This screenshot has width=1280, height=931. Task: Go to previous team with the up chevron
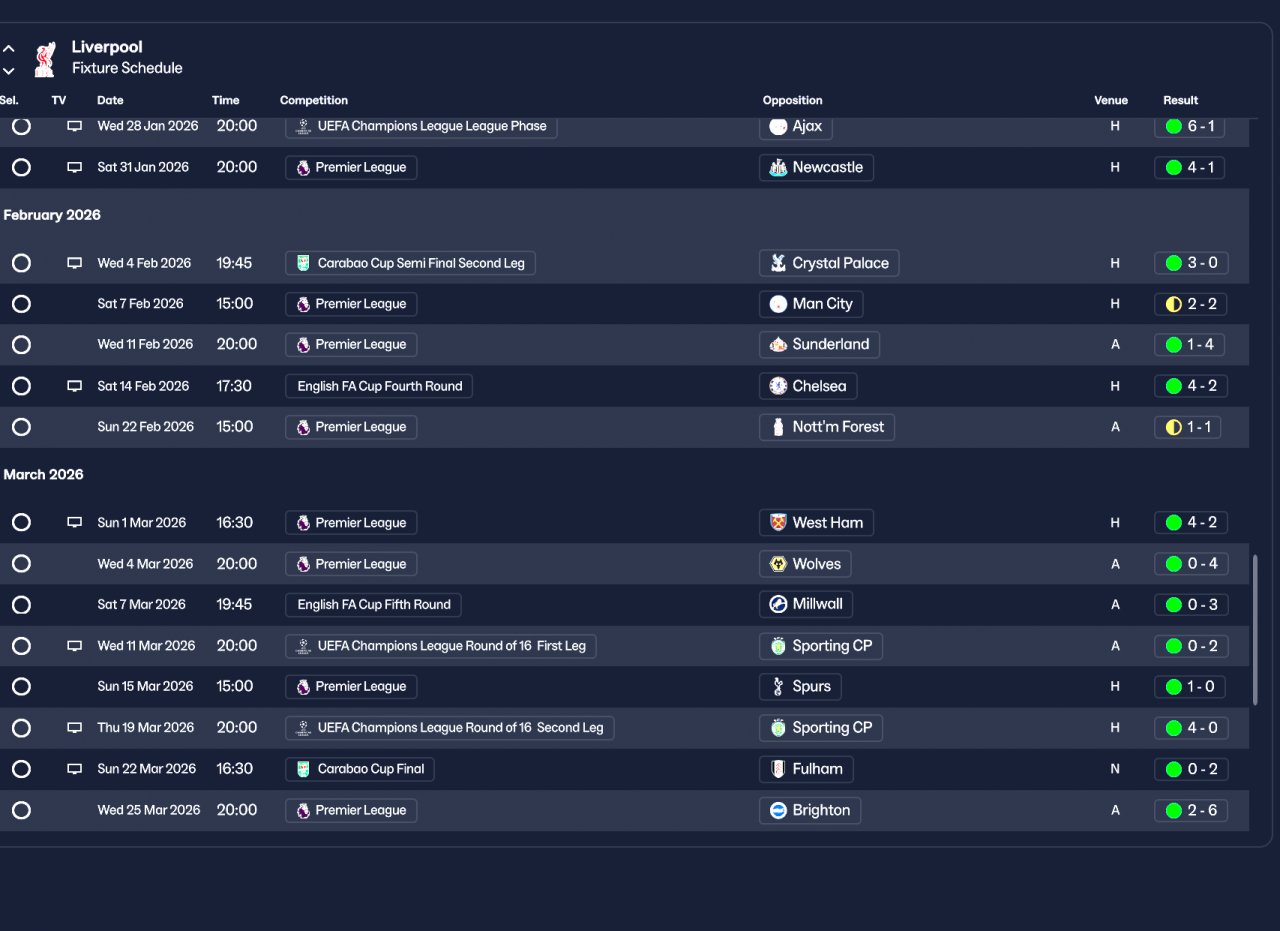(x=9, y=48)
